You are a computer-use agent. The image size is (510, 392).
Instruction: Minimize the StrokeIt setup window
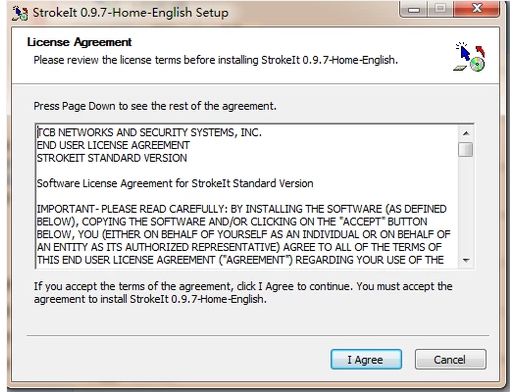point(413,9)
